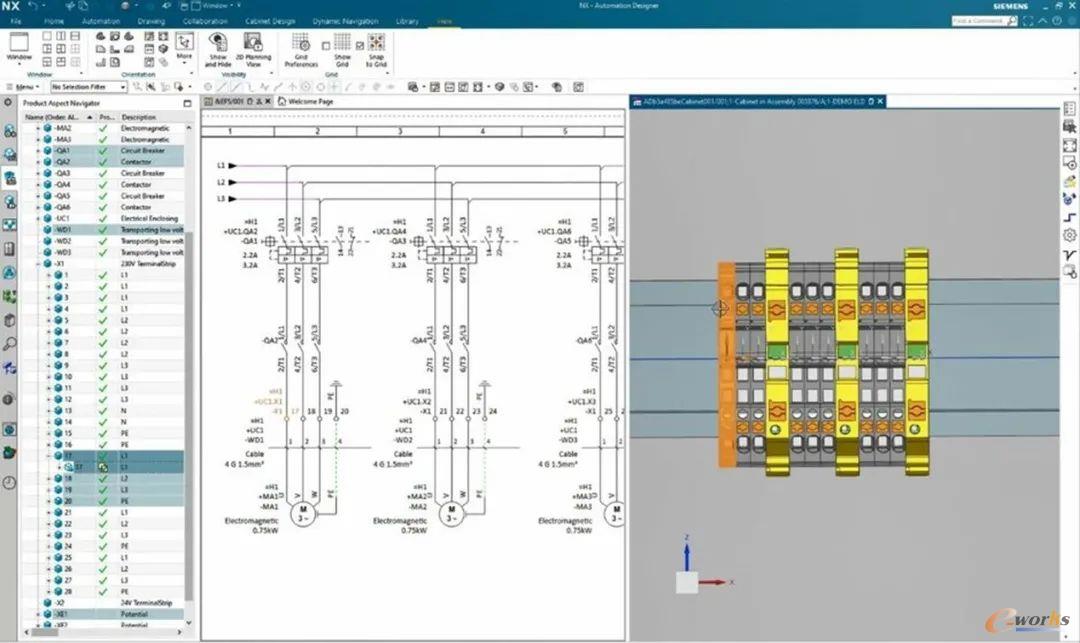The width and height of the screenshot is (1080, 643).
Task: Select terminal 28 PE row
Action: click(x=103, y=591)
